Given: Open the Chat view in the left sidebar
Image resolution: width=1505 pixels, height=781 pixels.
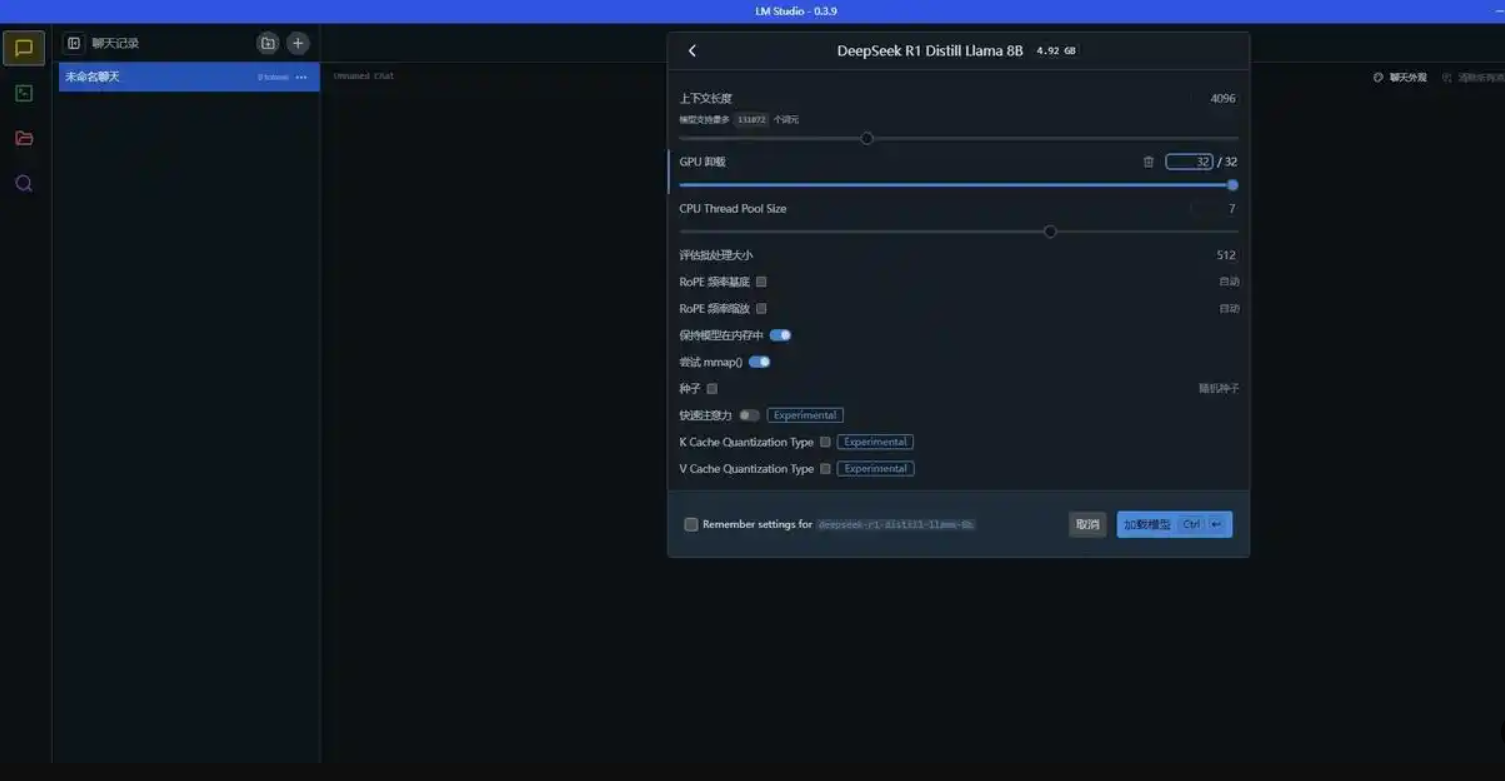Looking at the screenshot, I should [24, 48].
